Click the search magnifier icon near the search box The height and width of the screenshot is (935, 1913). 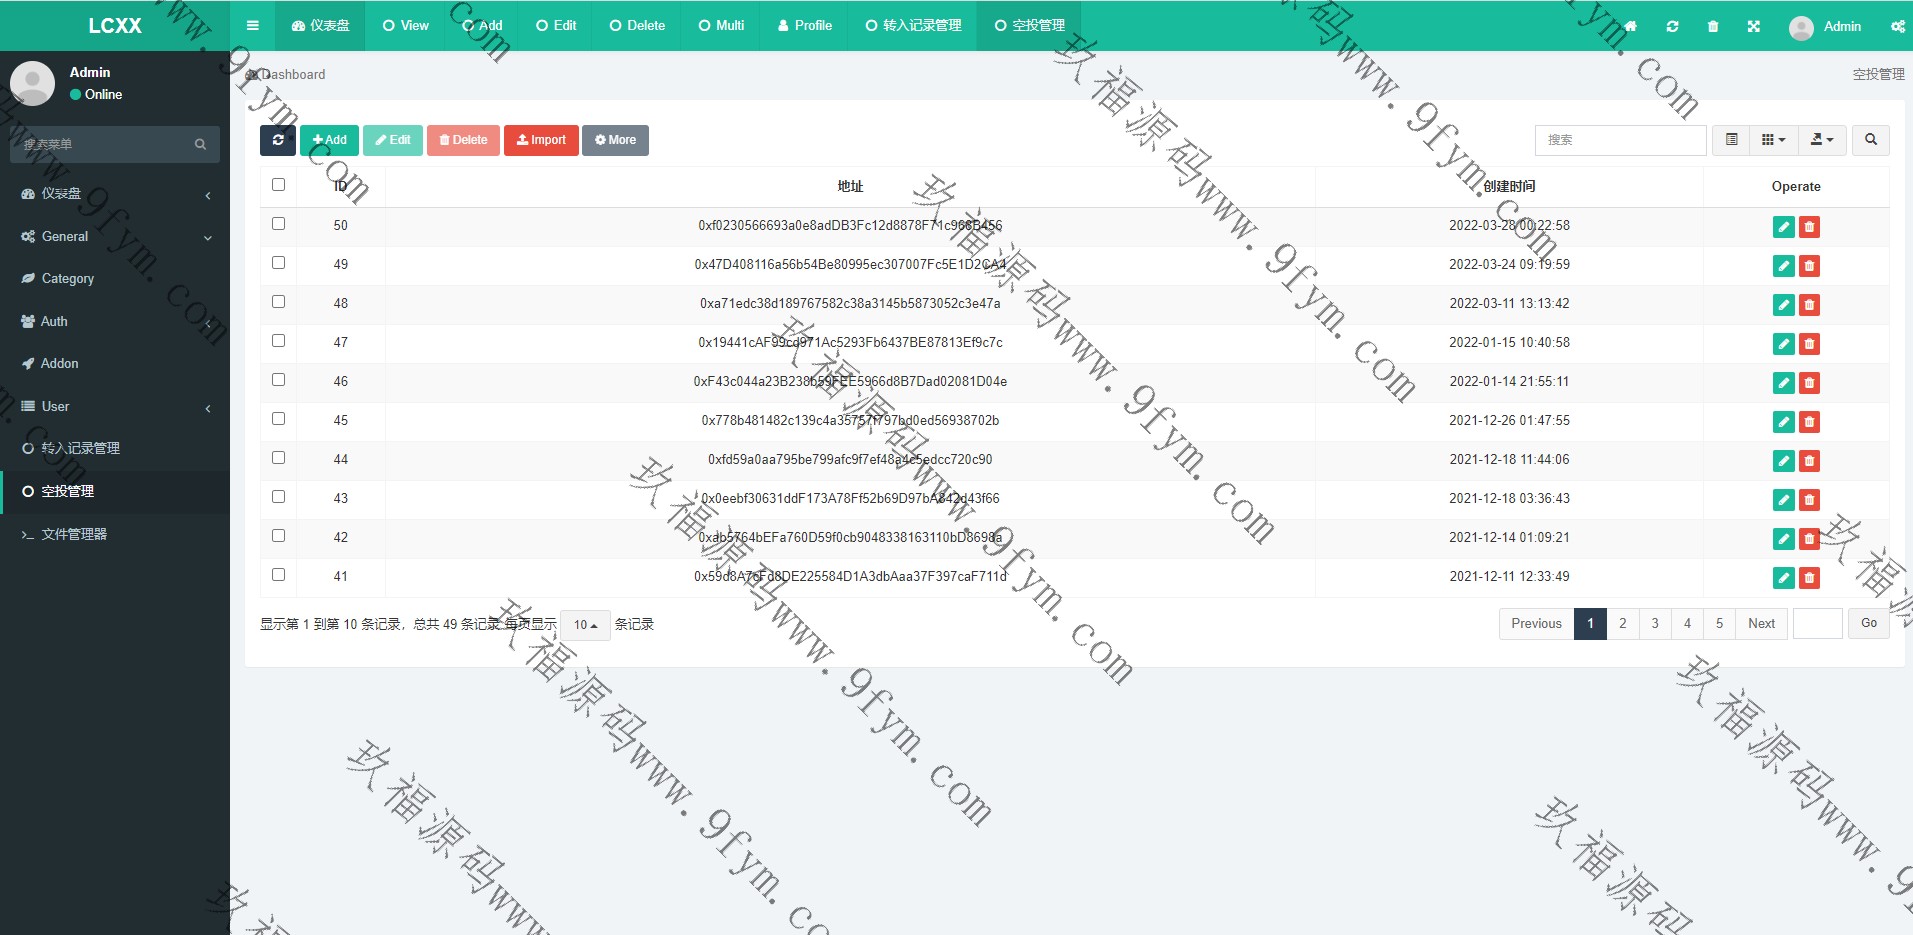[1870, 140]
